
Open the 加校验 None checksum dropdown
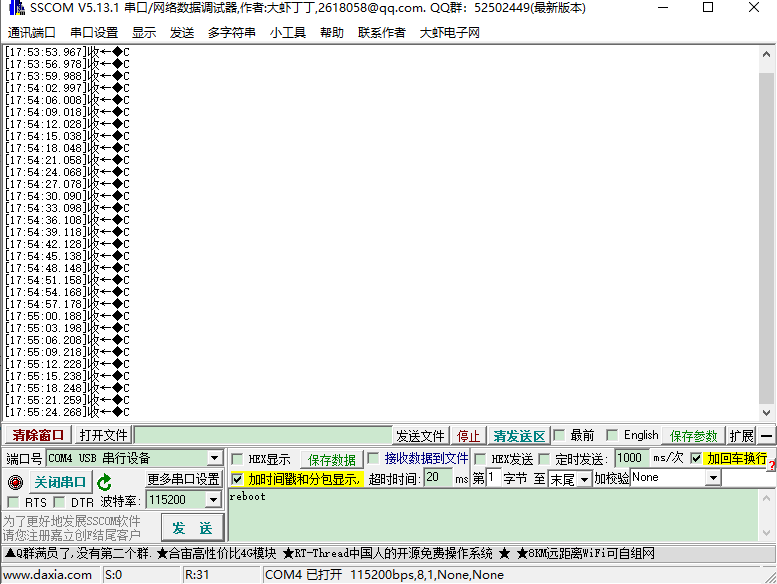tap(713, 478)
